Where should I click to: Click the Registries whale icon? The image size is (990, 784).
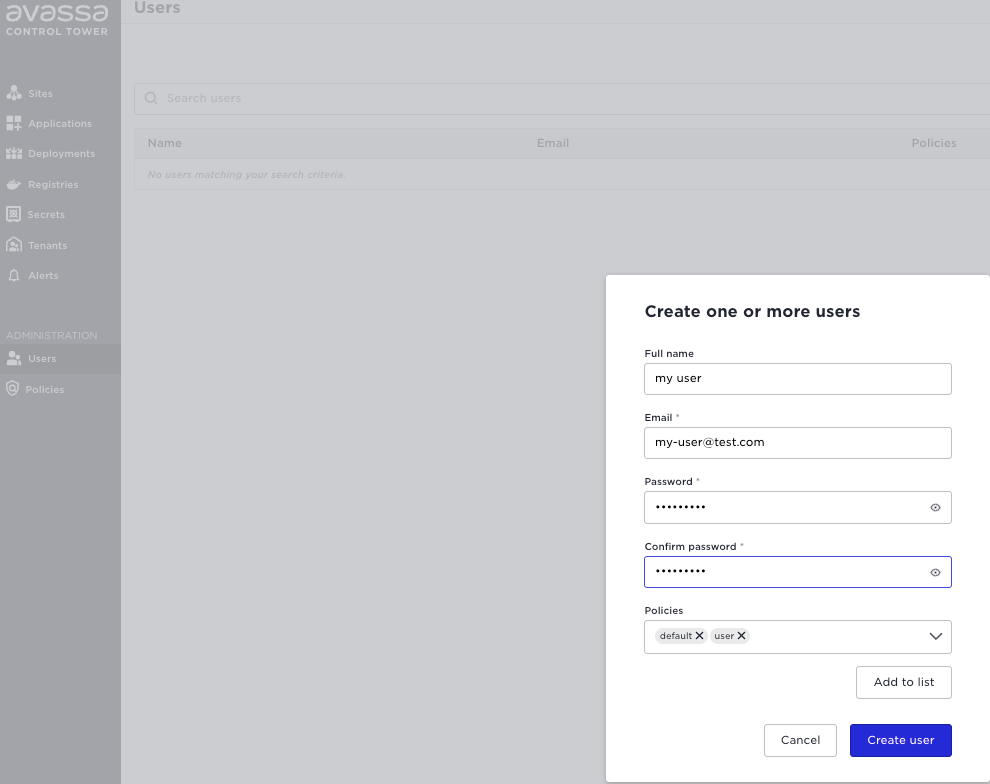pyautogui.click(x=14, y=184)
